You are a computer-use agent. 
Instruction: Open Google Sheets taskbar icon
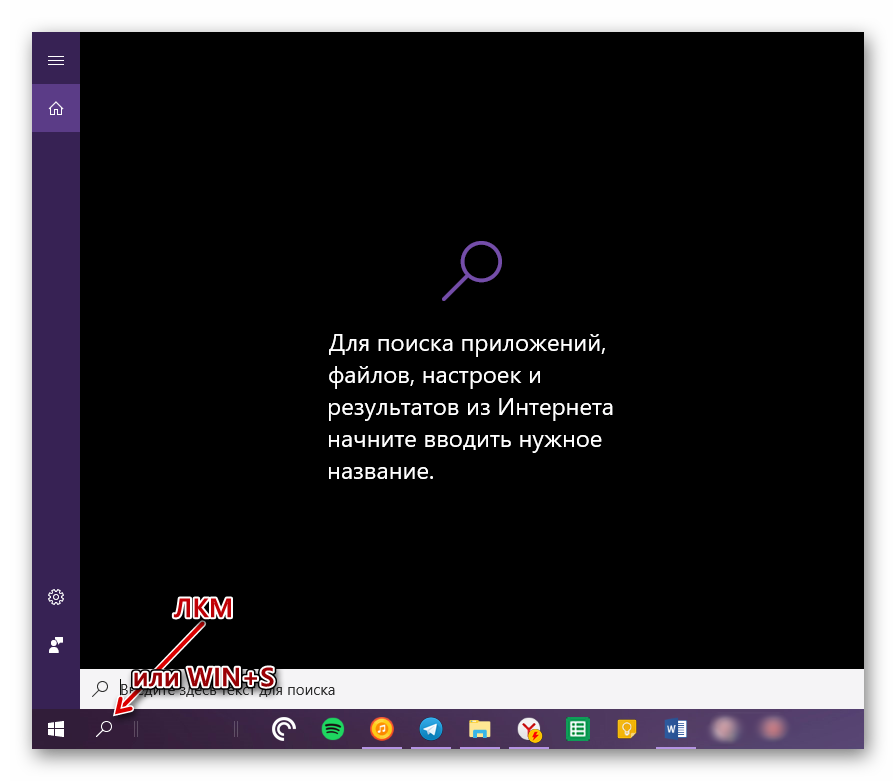pos(576,730)
